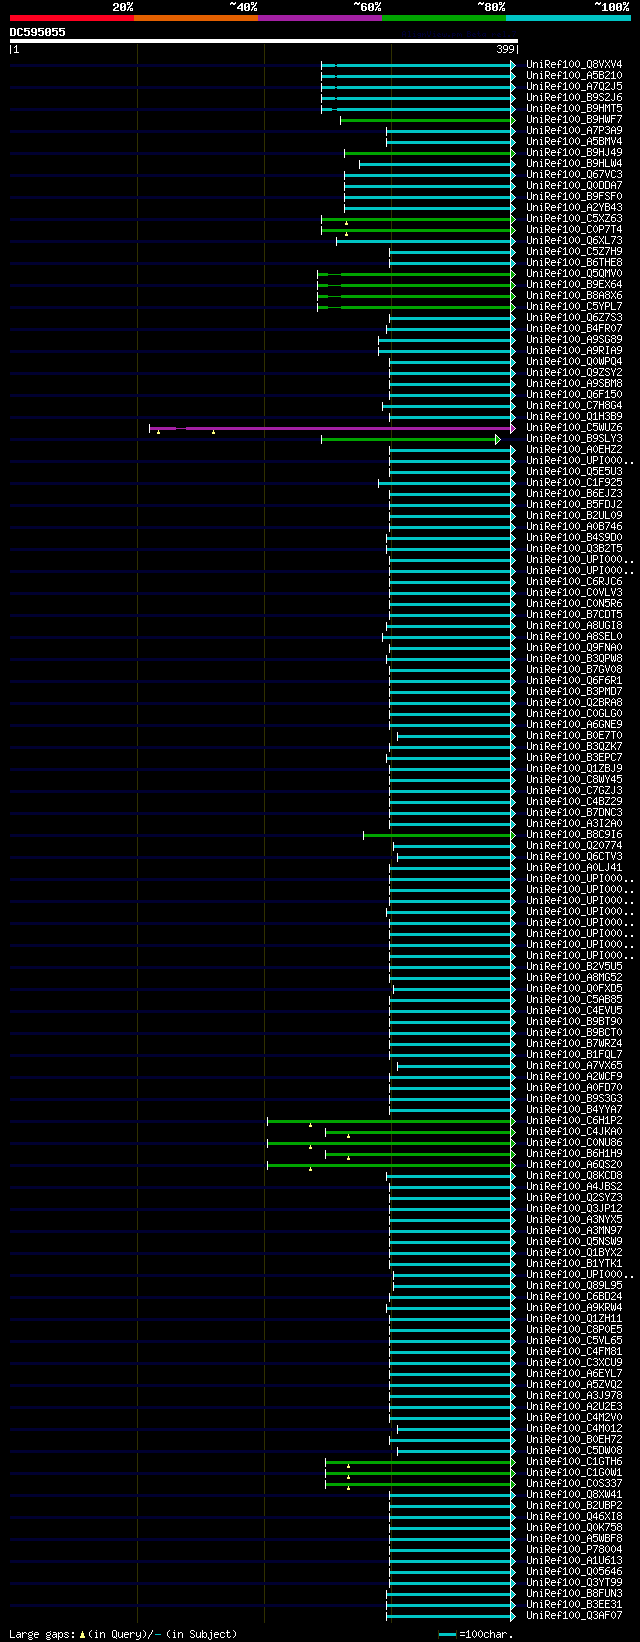Select hit label UniRef100_Q20774
Image resolution: width=640 pixels, height=1642 pixels.
574,845
